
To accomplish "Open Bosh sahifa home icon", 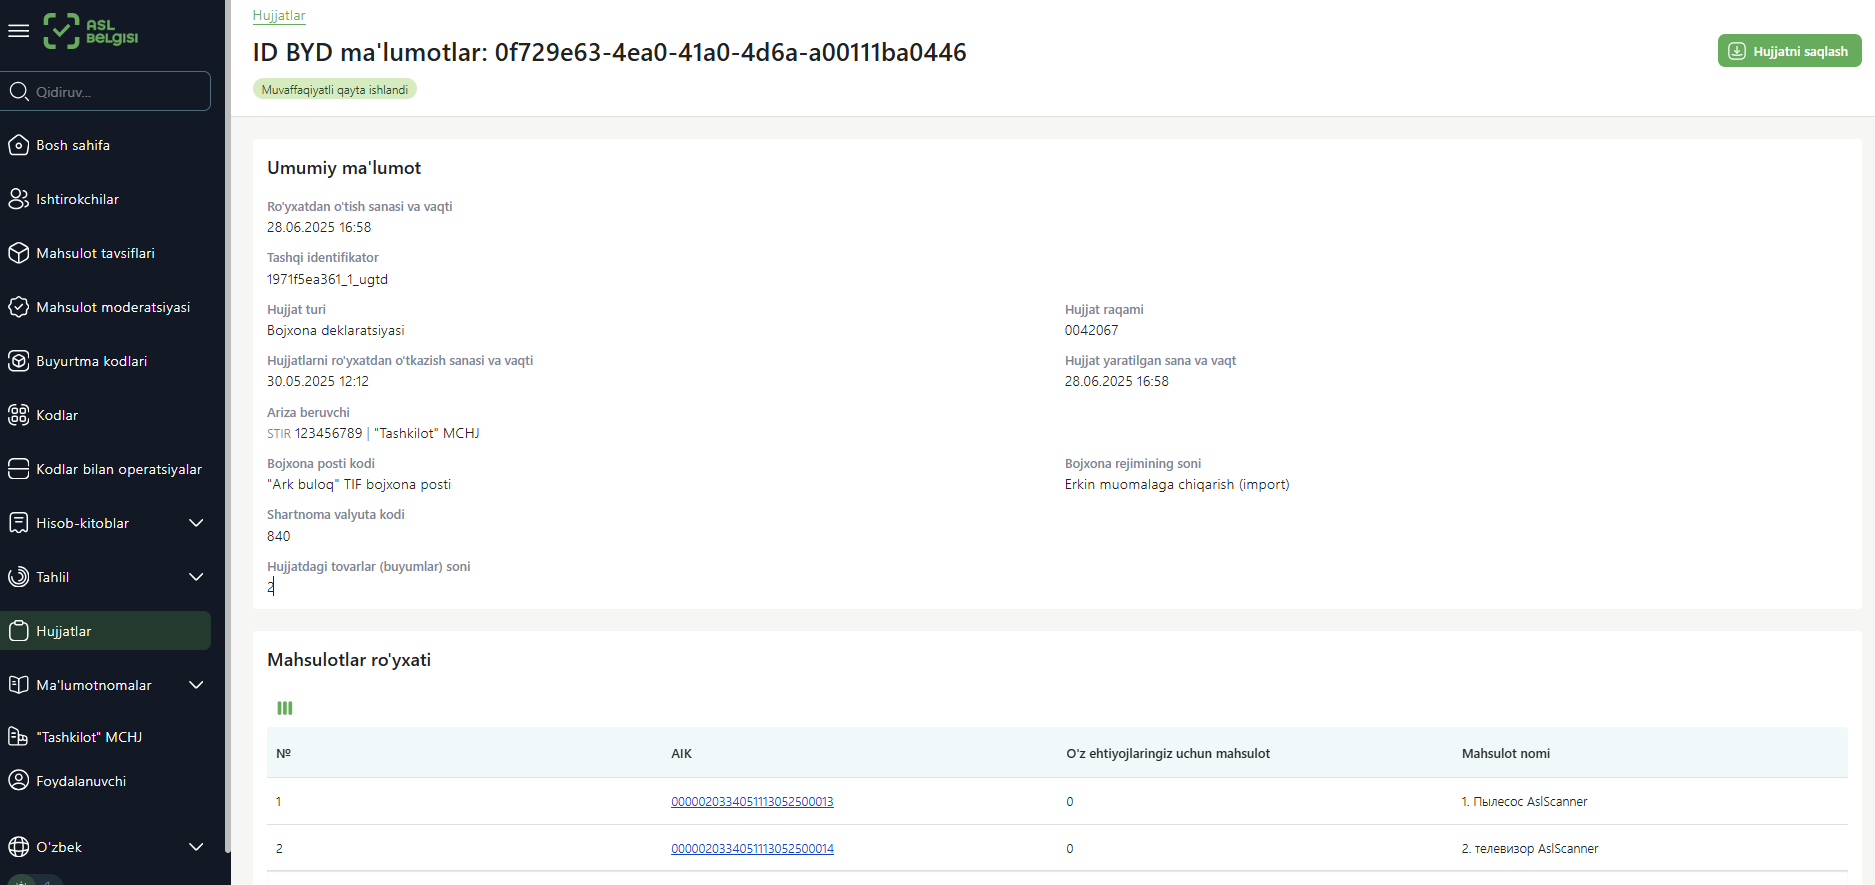I will point(18,145).
